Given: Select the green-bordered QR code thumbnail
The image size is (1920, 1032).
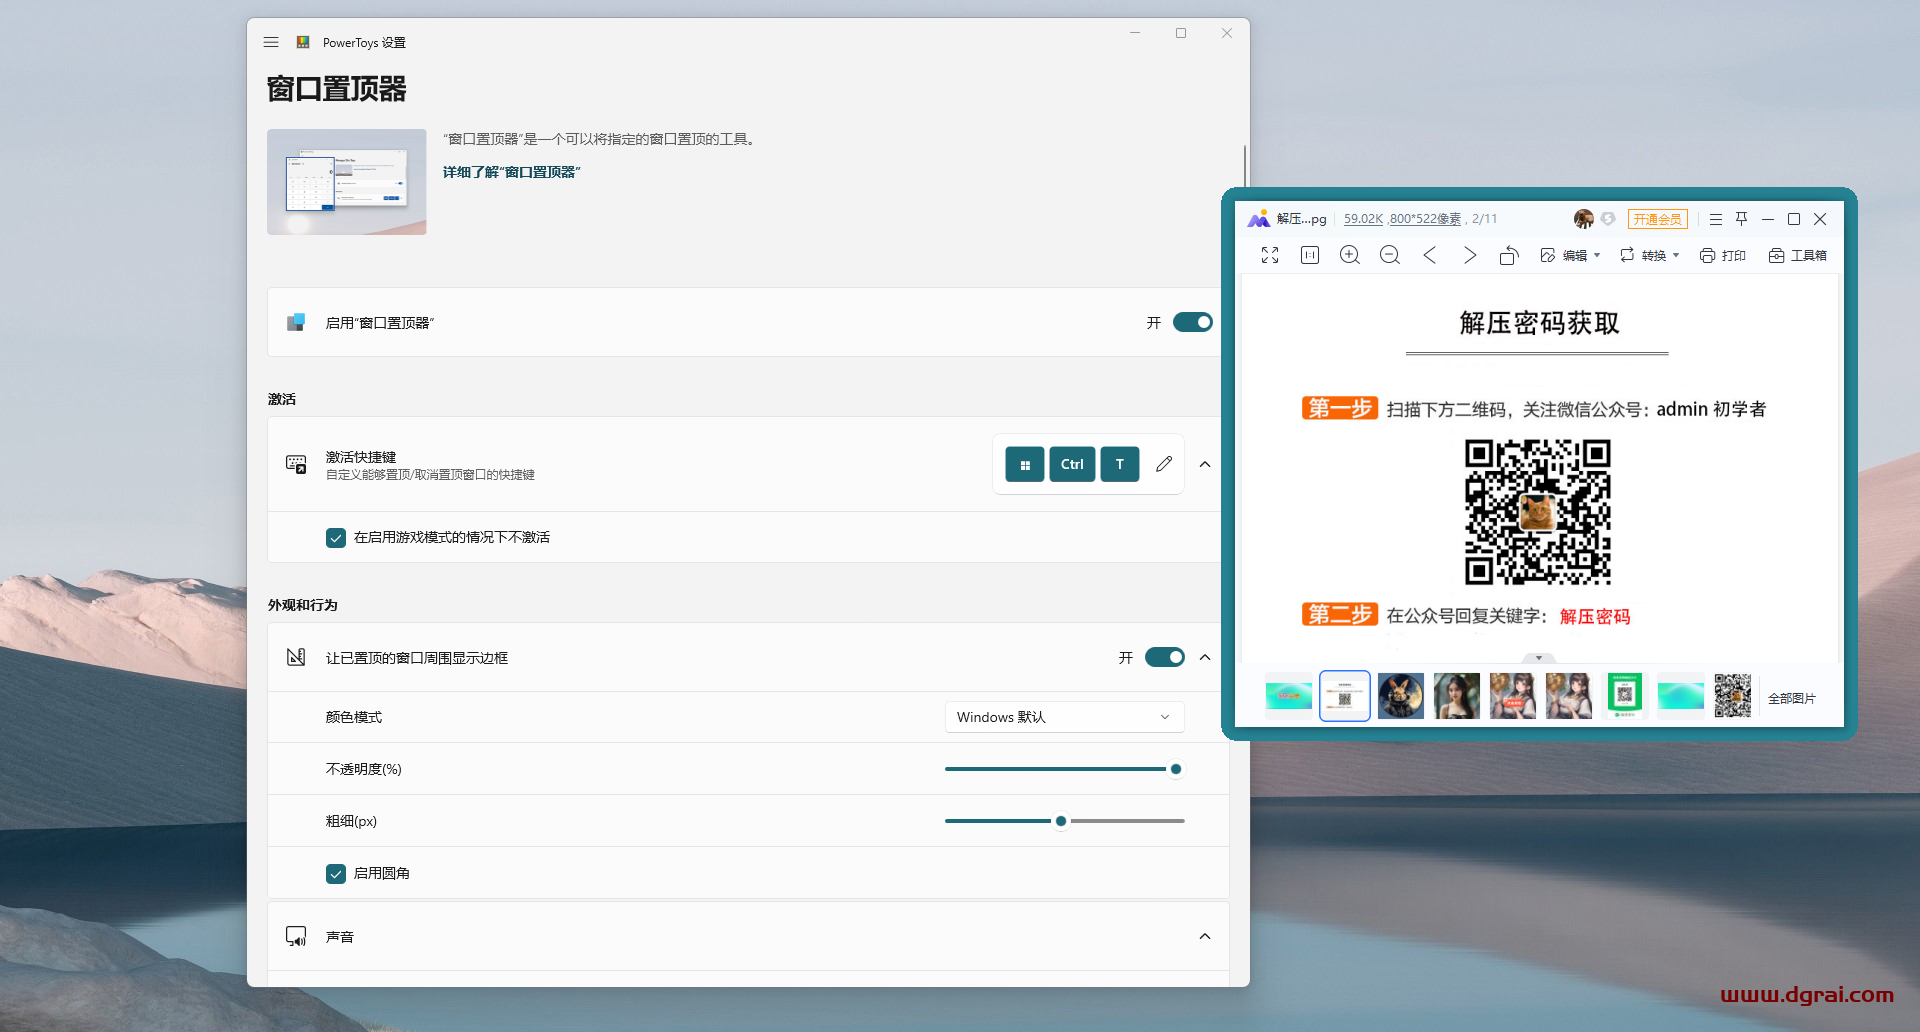Looking at the screenshot, I should click(x=1625, y=695).
